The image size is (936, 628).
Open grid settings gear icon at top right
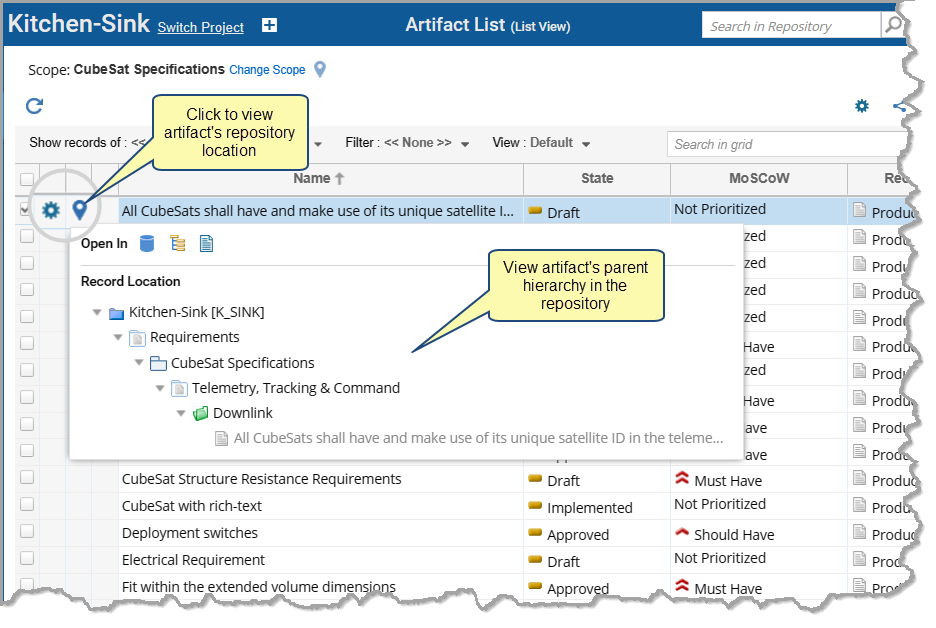[x=861, y=106]
